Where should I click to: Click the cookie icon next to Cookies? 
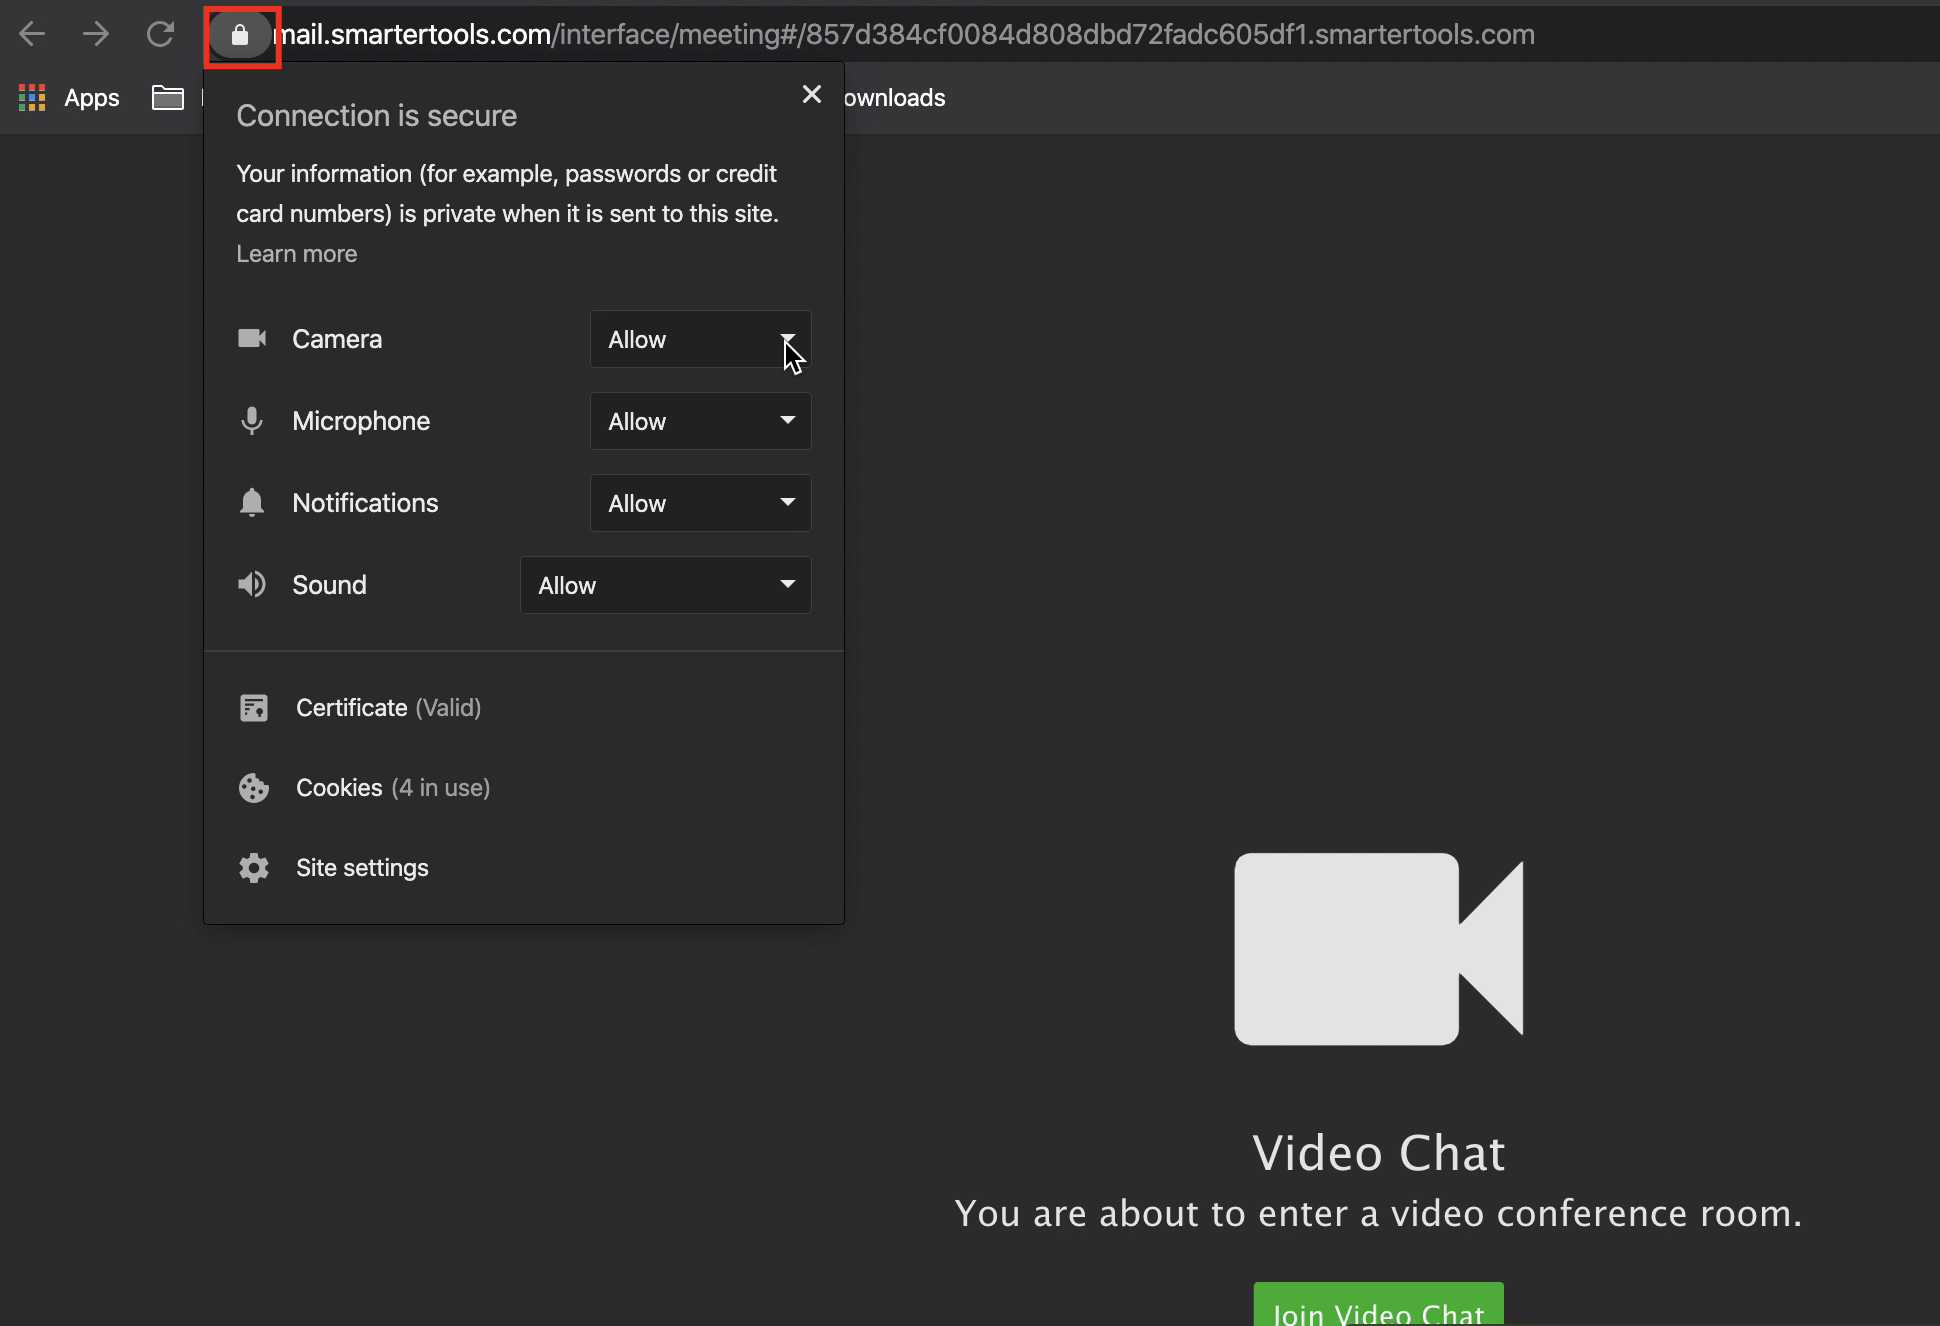254,788
